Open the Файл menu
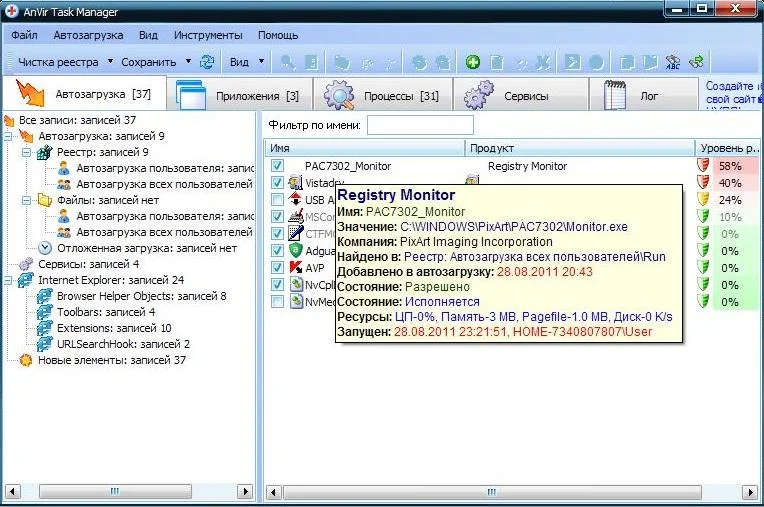 pos(24,35)
